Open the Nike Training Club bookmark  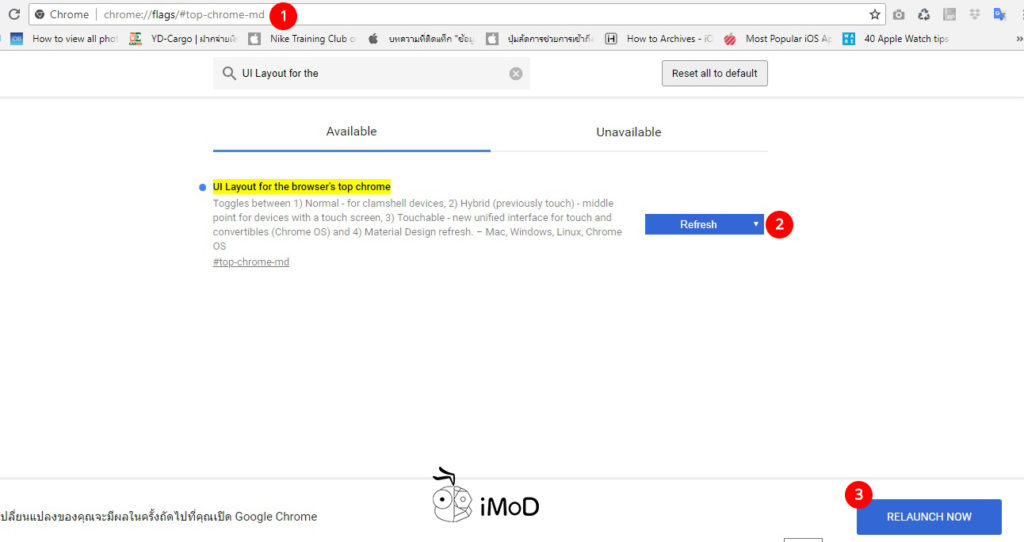tap(302, 39)
